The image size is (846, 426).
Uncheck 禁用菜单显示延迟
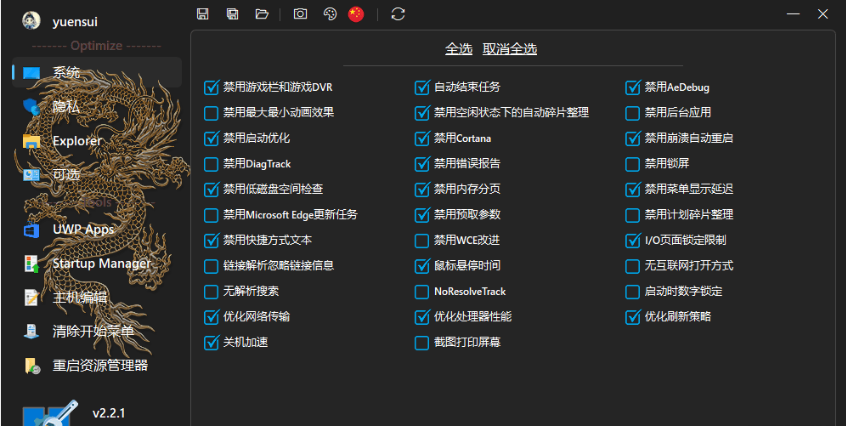click(x=632, y=189)
